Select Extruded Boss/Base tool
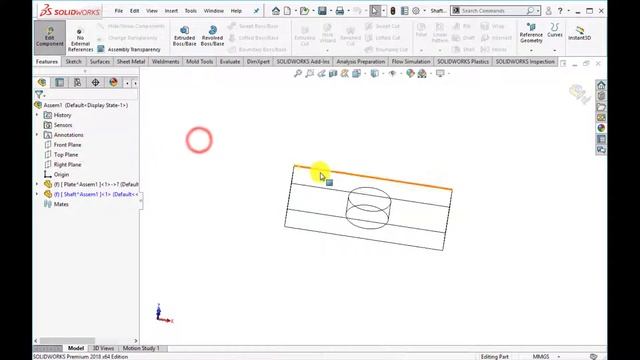The width and height of the screenshot is (640, 360). point(184,36)
